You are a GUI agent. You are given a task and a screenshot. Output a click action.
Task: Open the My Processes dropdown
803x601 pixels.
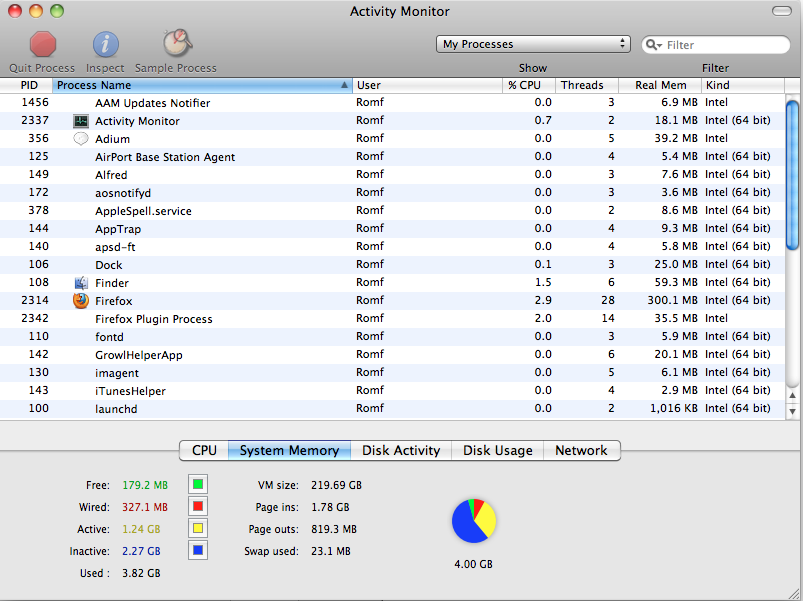coord(533,44)
